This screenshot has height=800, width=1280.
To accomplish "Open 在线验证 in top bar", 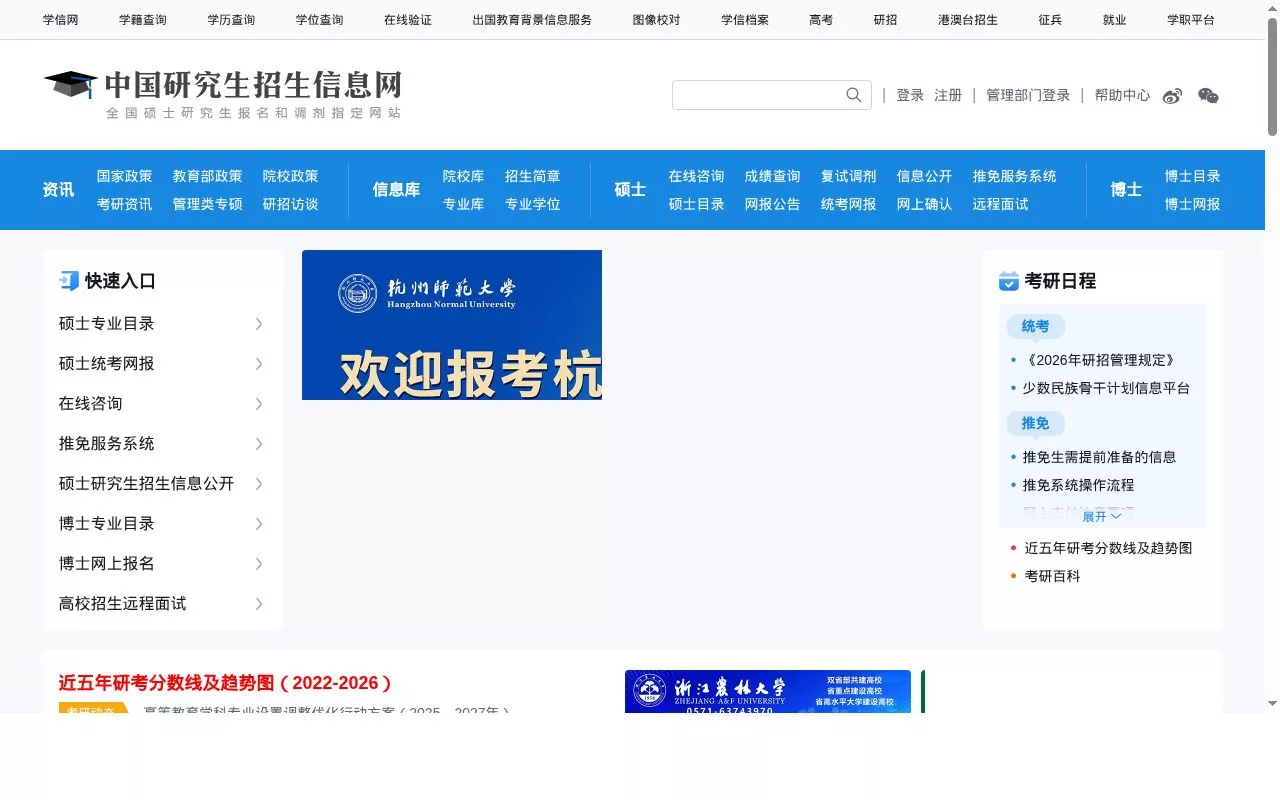I will tap(408, 20).
